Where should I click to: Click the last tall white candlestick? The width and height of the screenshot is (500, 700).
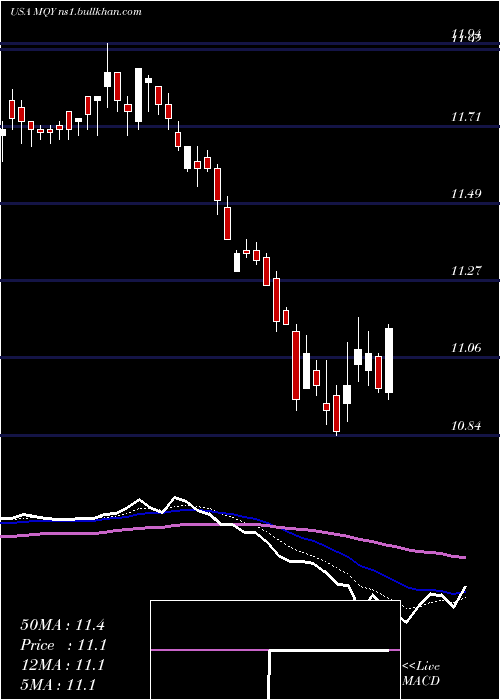click(389, 361)
